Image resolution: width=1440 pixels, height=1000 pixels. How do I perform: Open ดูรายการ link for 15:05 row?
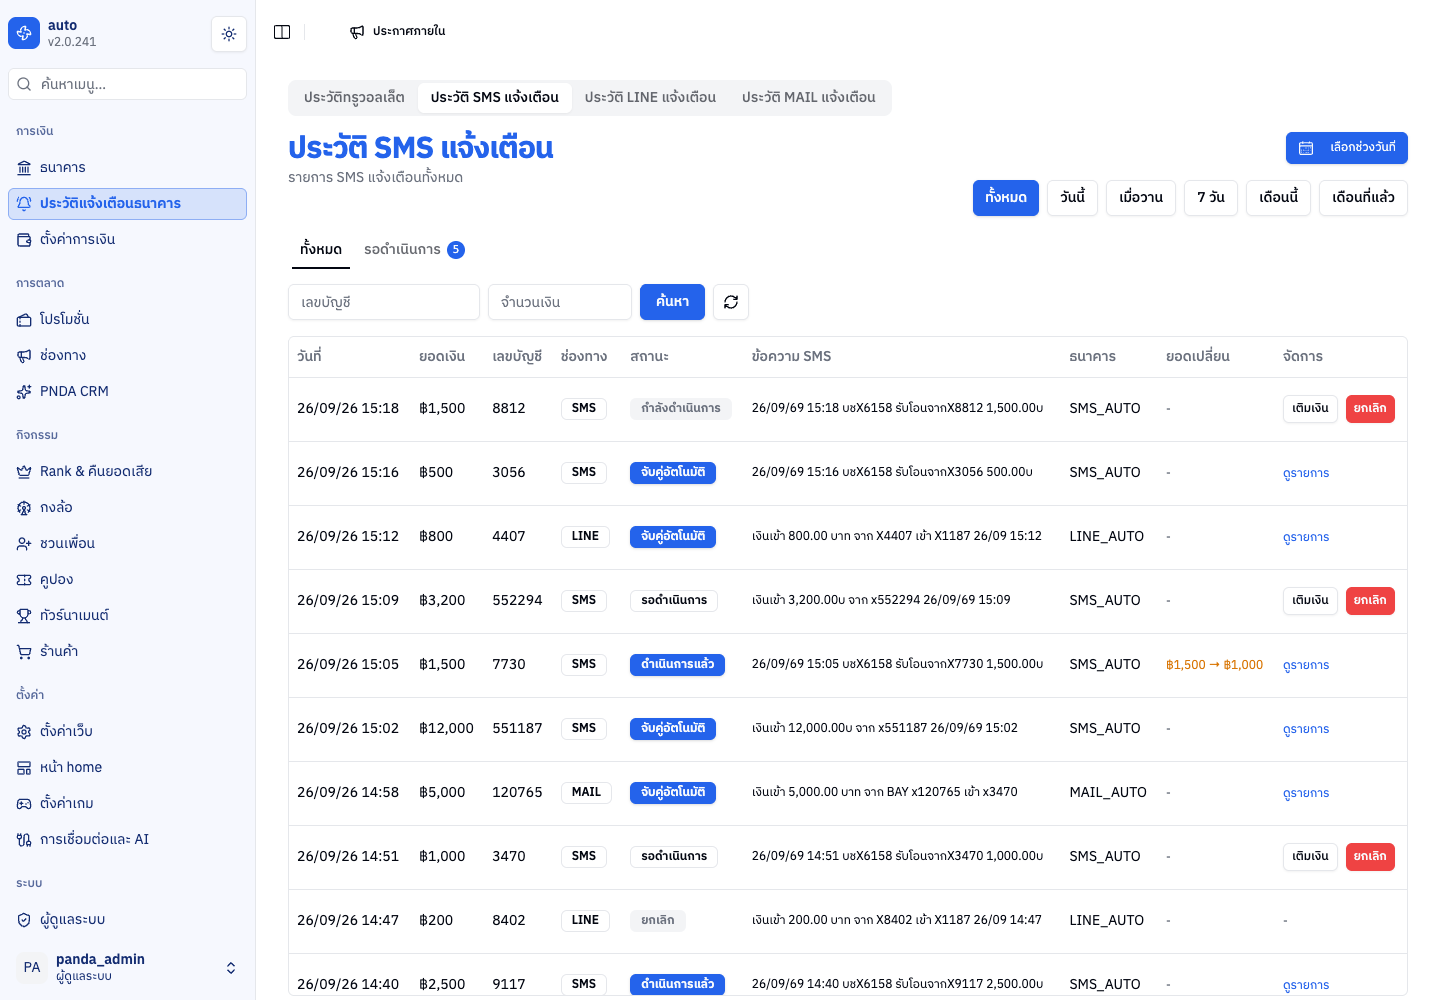(x=1306, y=665)
